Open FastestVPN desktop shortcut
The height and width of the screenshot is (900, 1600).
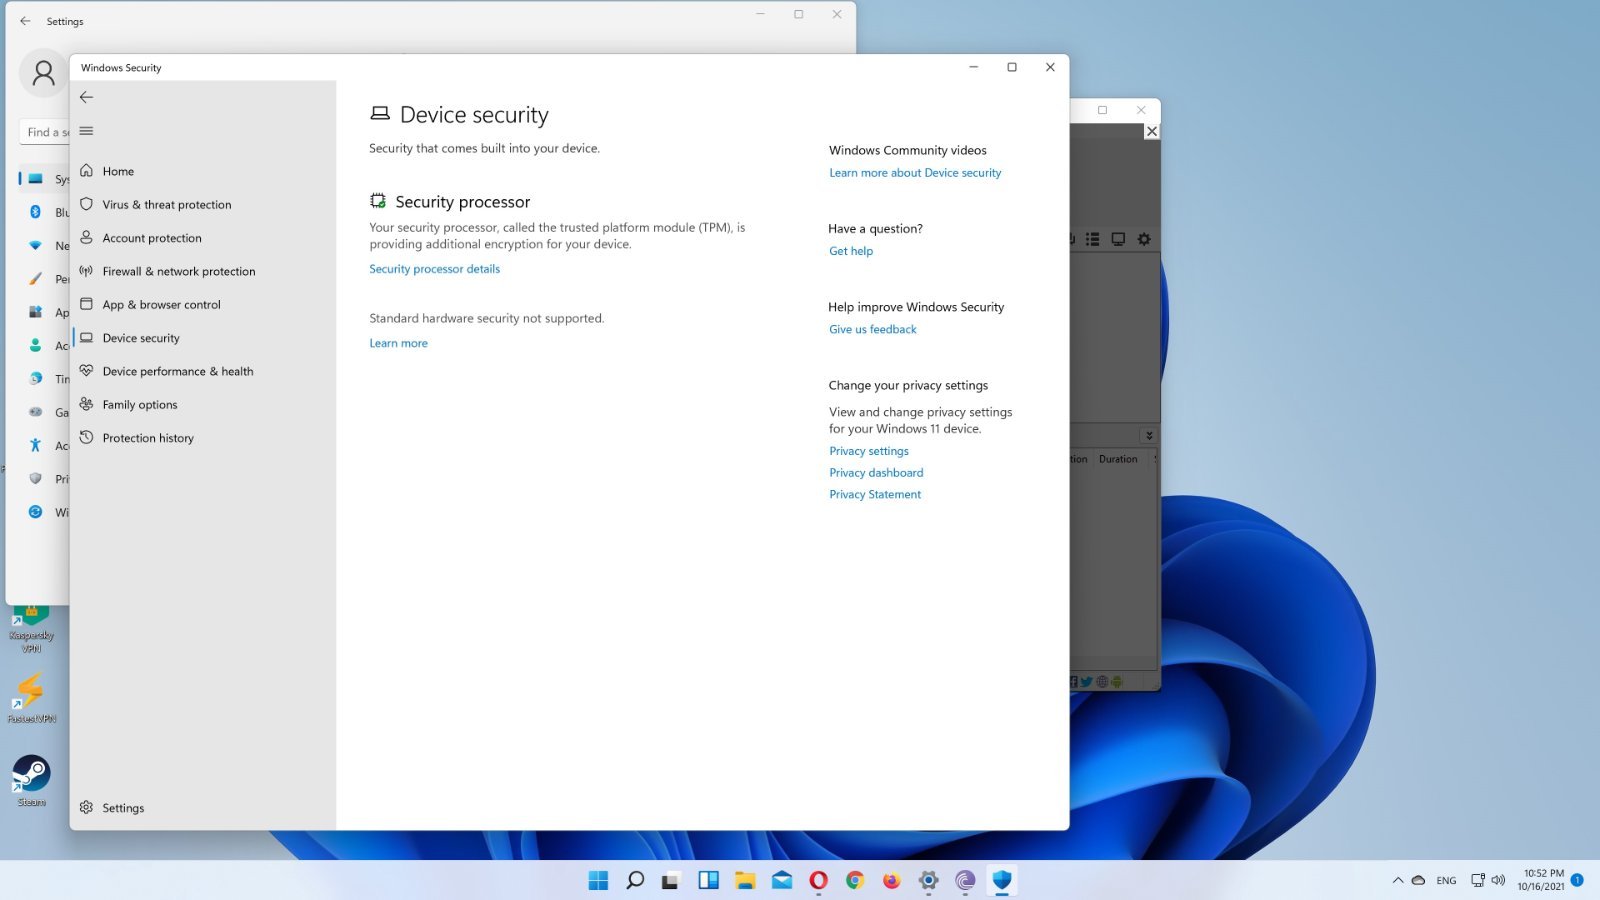31,697
